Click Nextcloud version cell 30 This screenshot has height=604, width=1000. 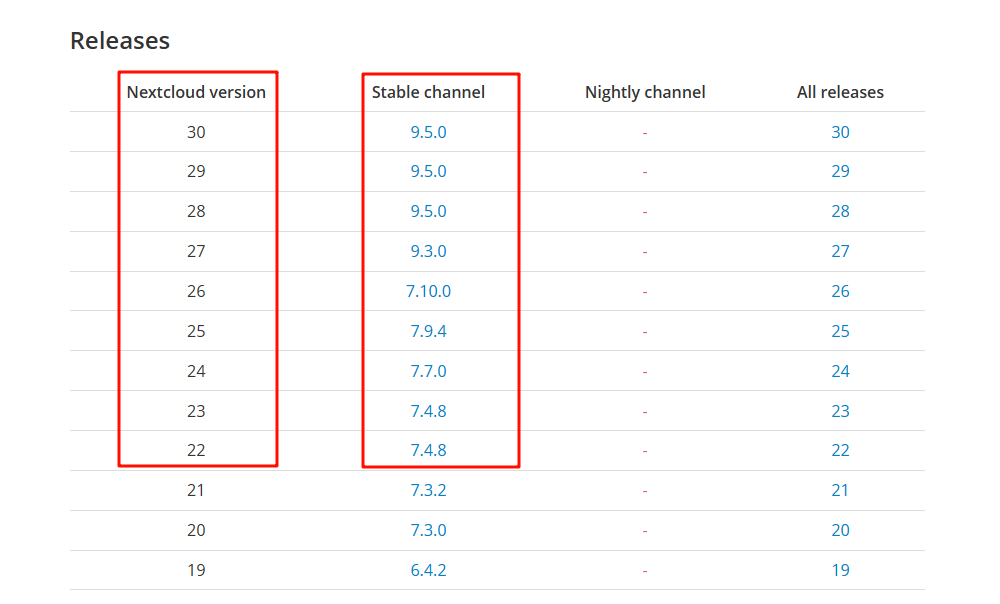tap(196, 132)
